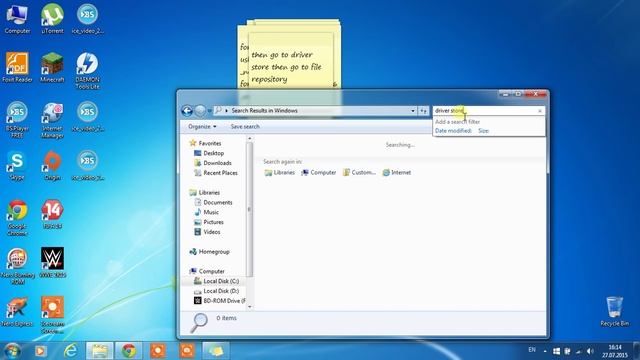Image resolution: width=640 pixels, height=360 pixels.
Task: Select Computer in navigation pane
Action: 207,271
